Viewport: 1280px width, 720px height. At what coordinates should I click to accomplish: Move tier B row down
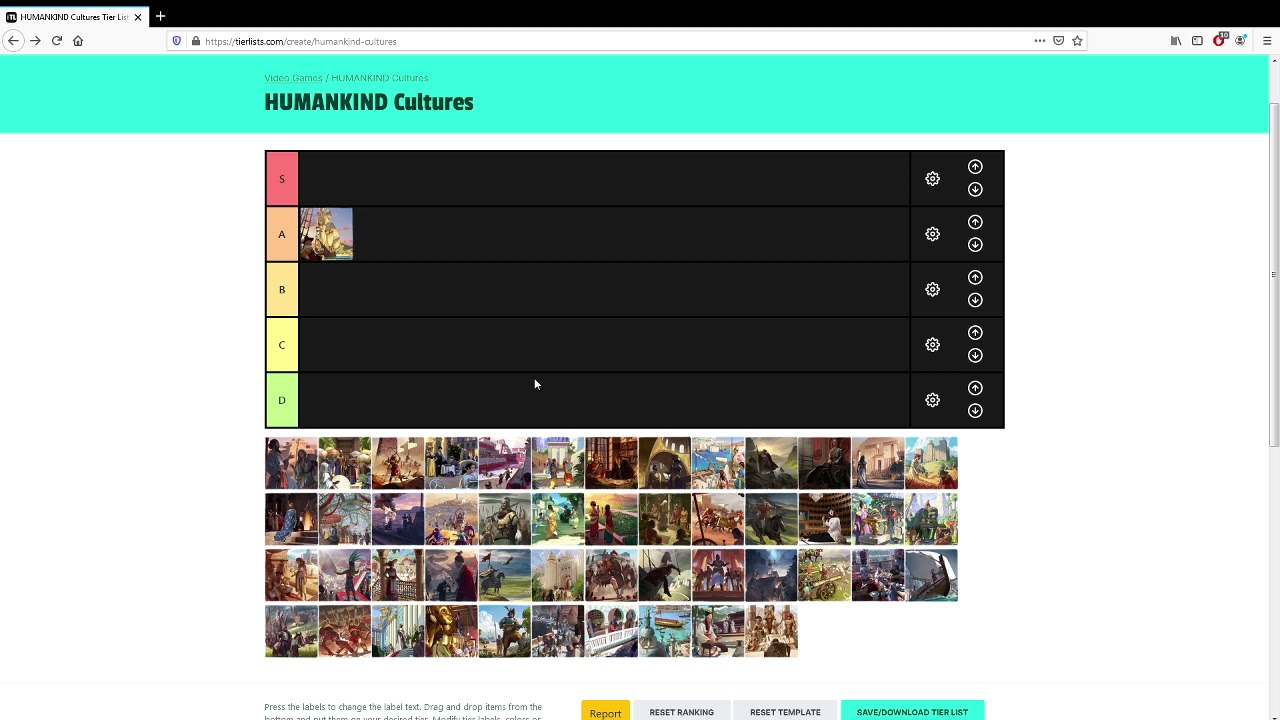tap(975, 300)
